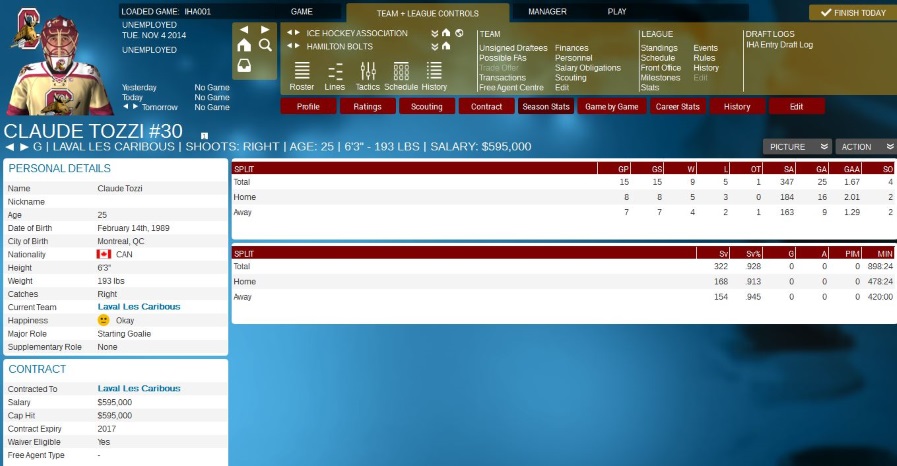Click the magnifying glass search icon
The image size is (897, 466).
point(265,45)
